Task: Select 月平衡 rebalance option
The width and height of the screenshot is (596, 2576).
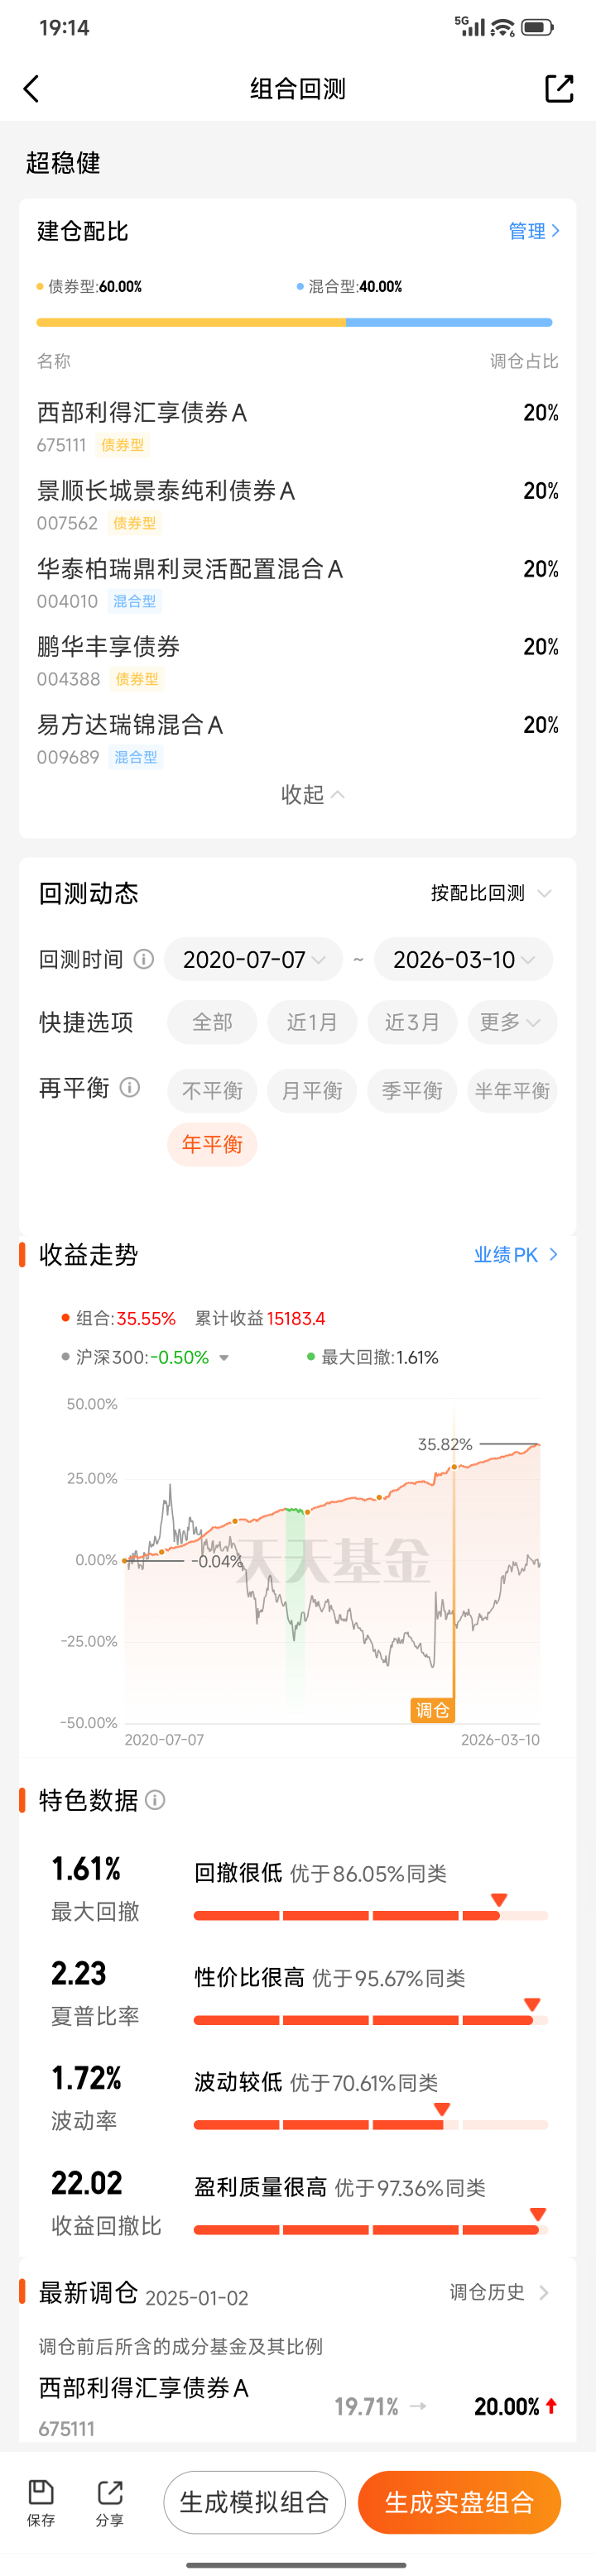Action: [x=312, y=1090]
